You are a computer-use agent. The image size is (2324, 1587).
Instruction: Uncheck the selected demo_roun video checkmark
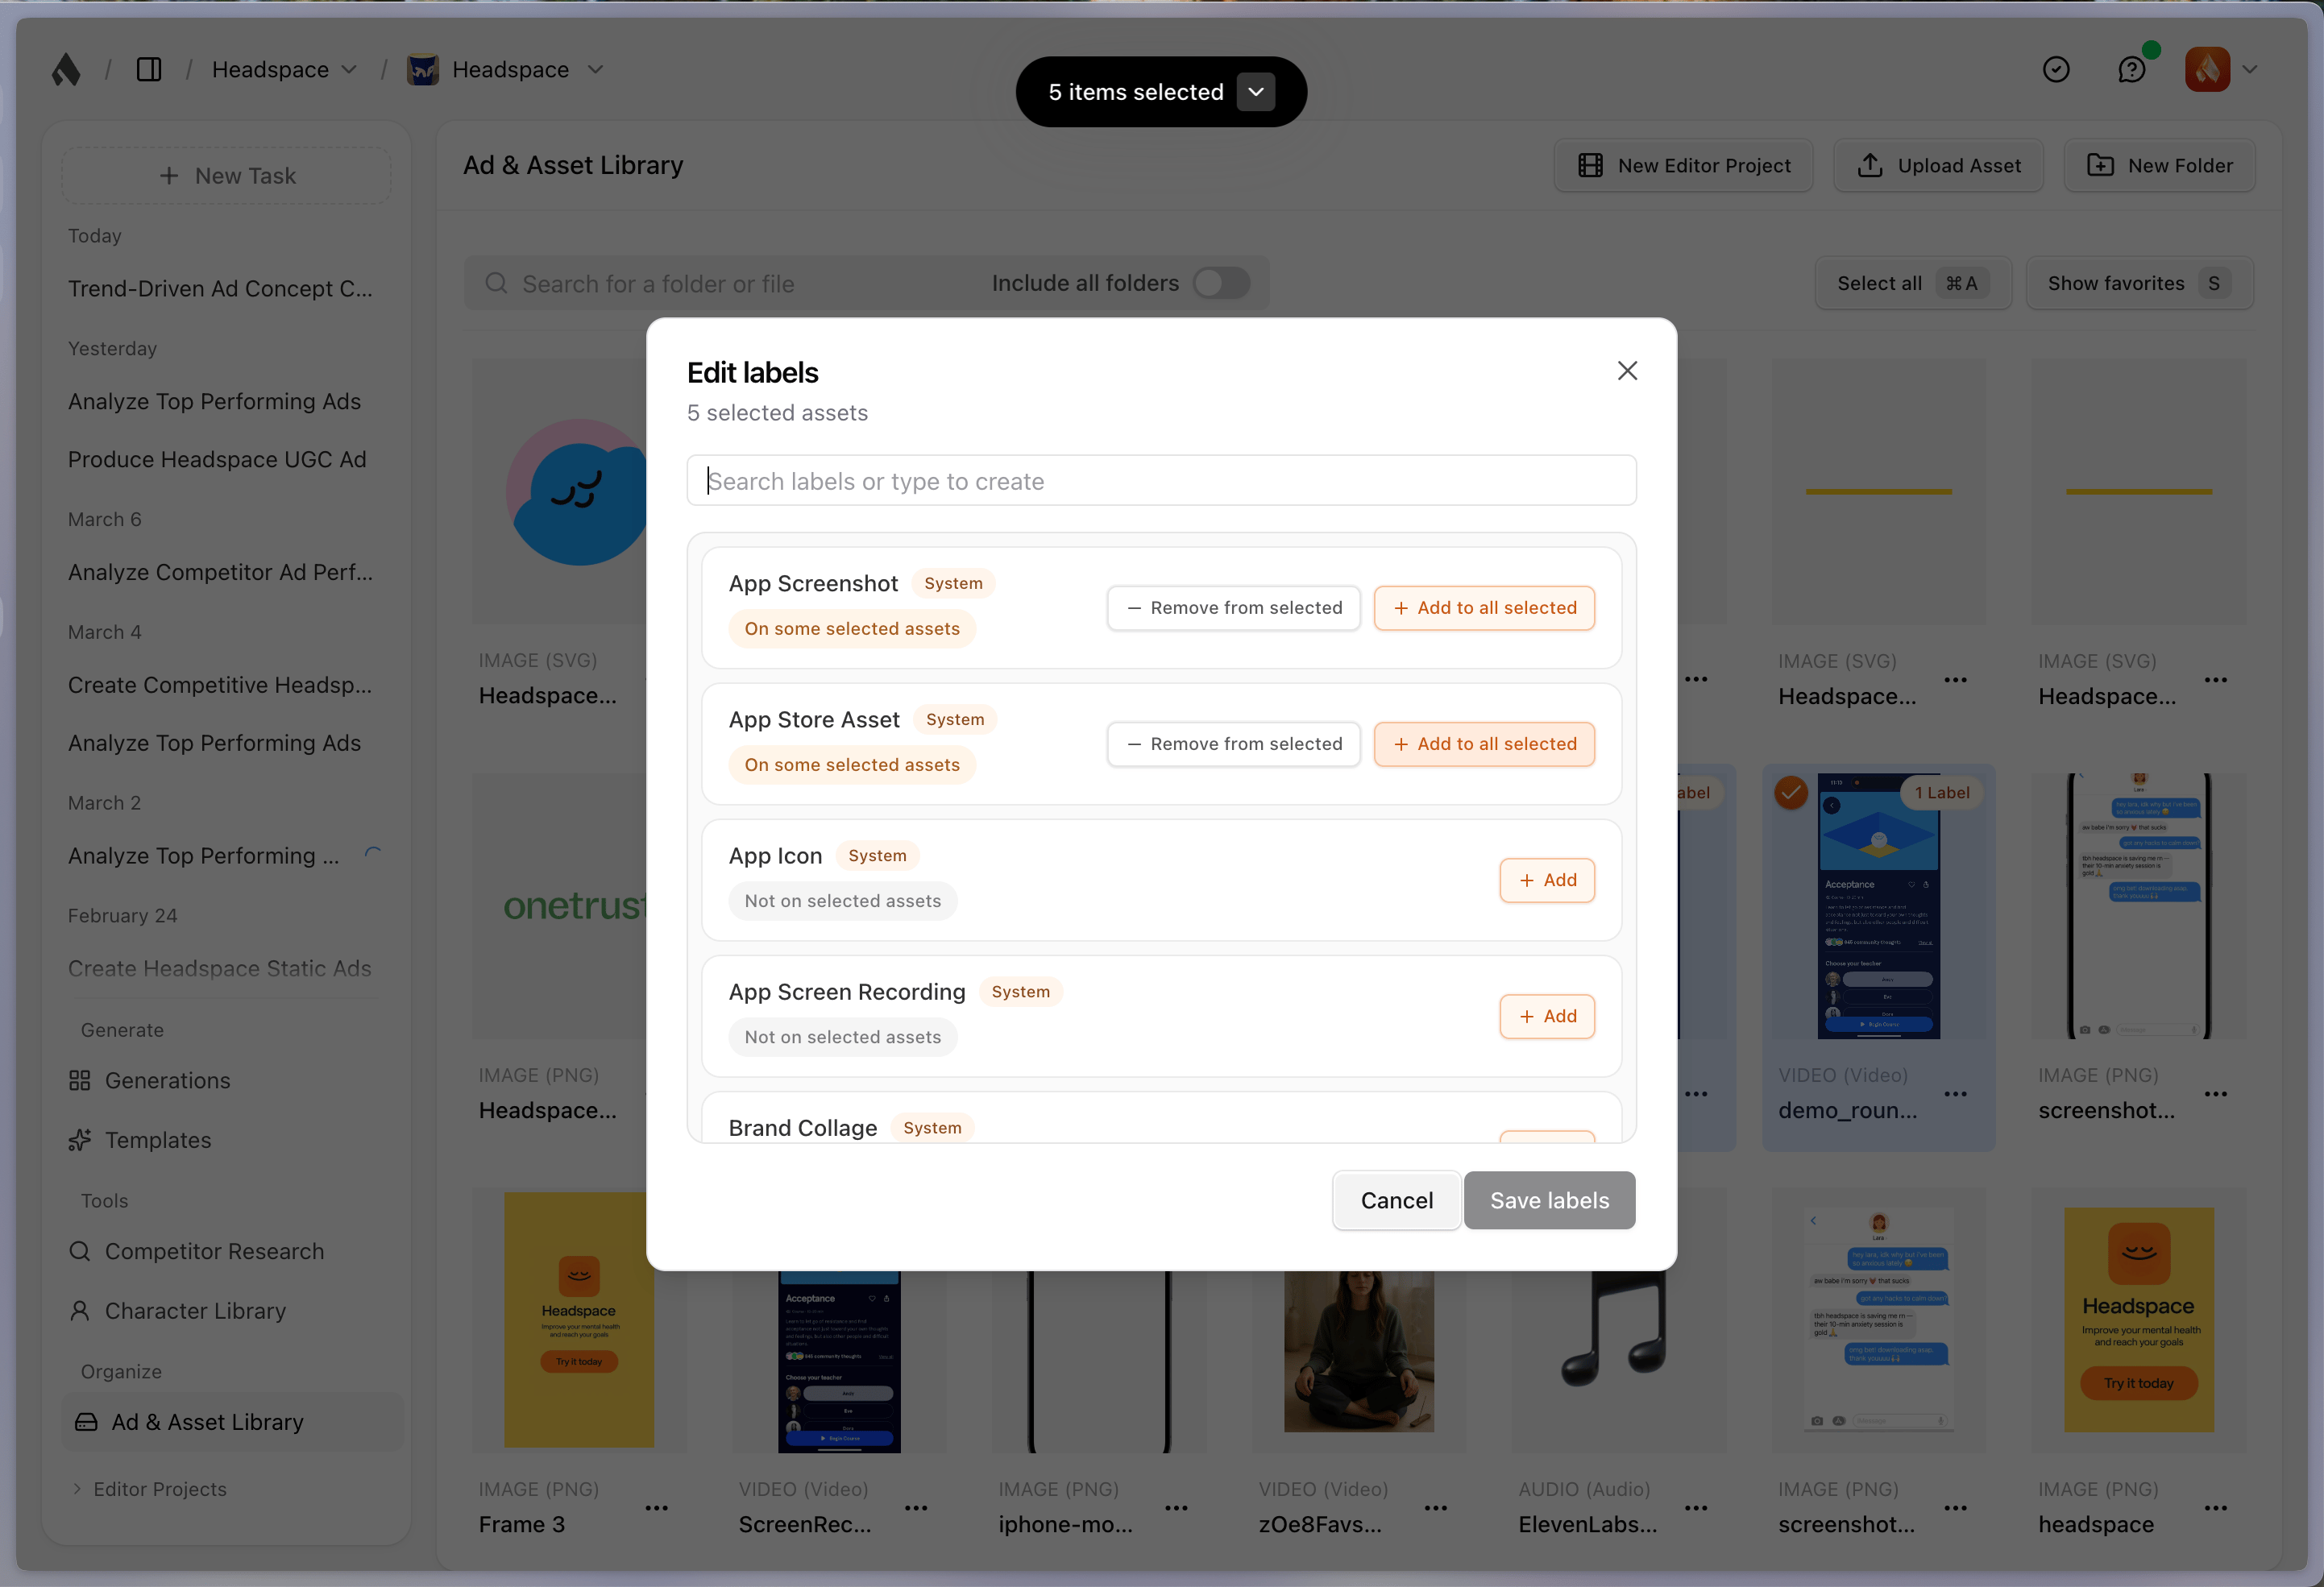1791,792
